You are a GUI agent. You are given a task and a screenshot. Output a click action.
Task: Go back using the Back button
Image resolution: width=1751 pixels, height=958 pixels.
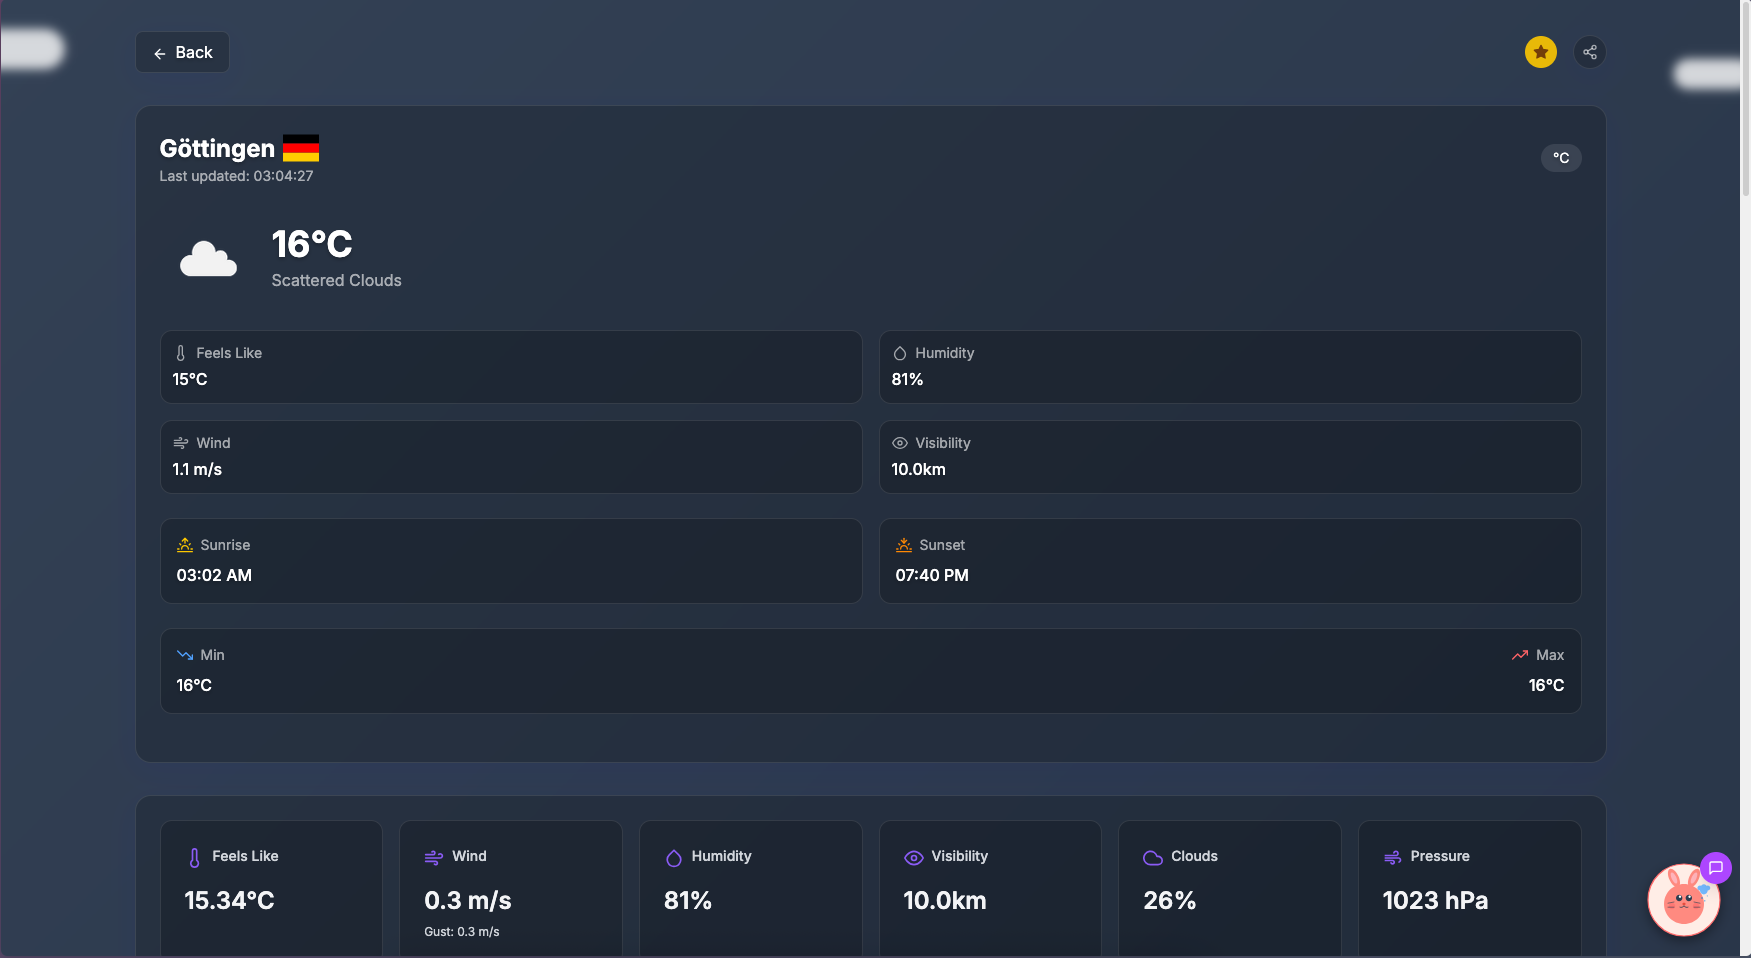coord(183,53)
